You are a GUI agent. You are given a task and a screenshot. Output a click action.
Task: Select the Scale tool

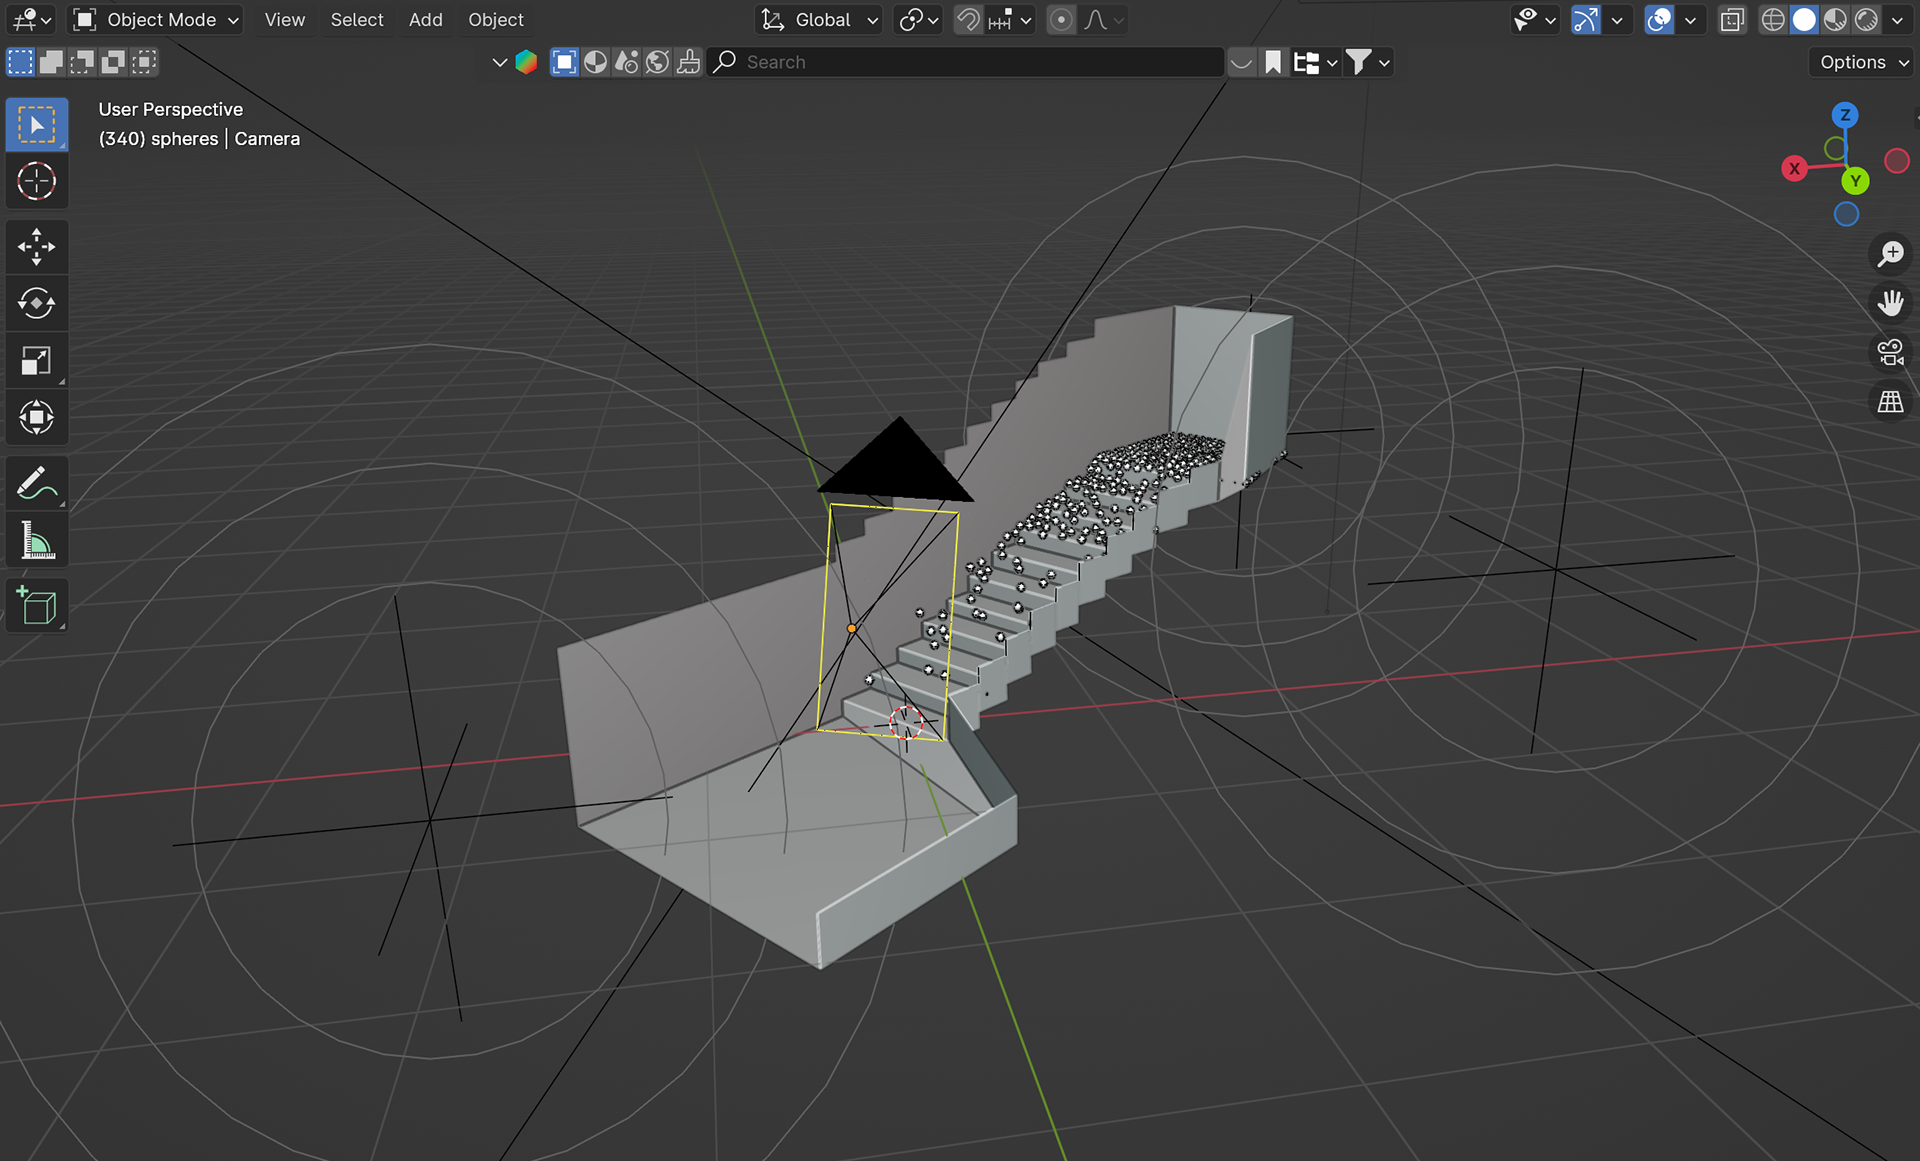pyautogui.click(x=37, y=361)
